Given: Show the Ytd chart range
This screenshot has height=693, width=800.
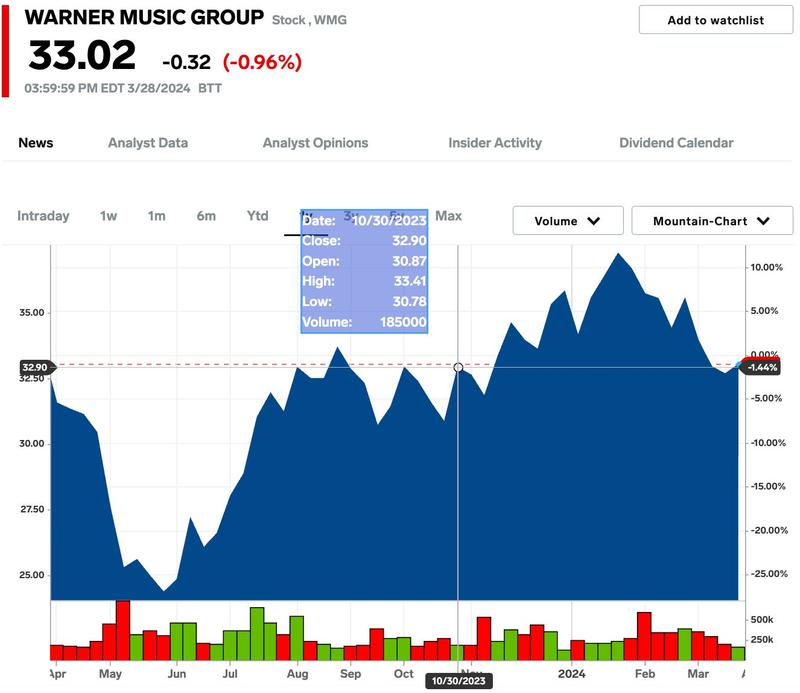Looking at the screenshot, I should pyautogui.click(x=258, y=216).
